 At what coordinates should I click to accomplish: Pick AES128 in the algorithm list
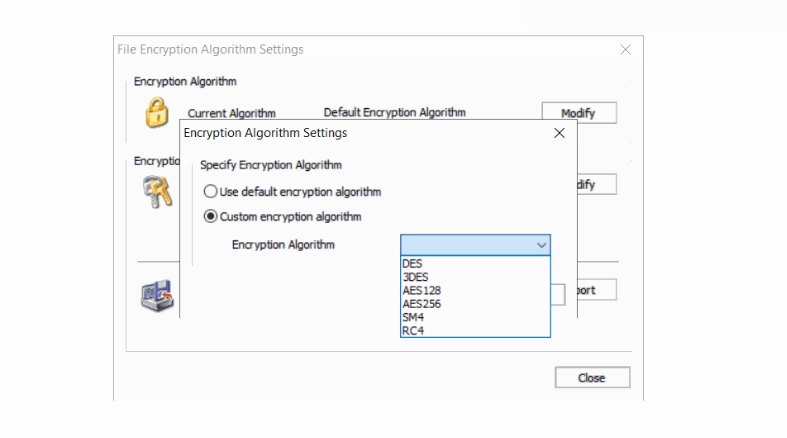[x=475, y=290]
